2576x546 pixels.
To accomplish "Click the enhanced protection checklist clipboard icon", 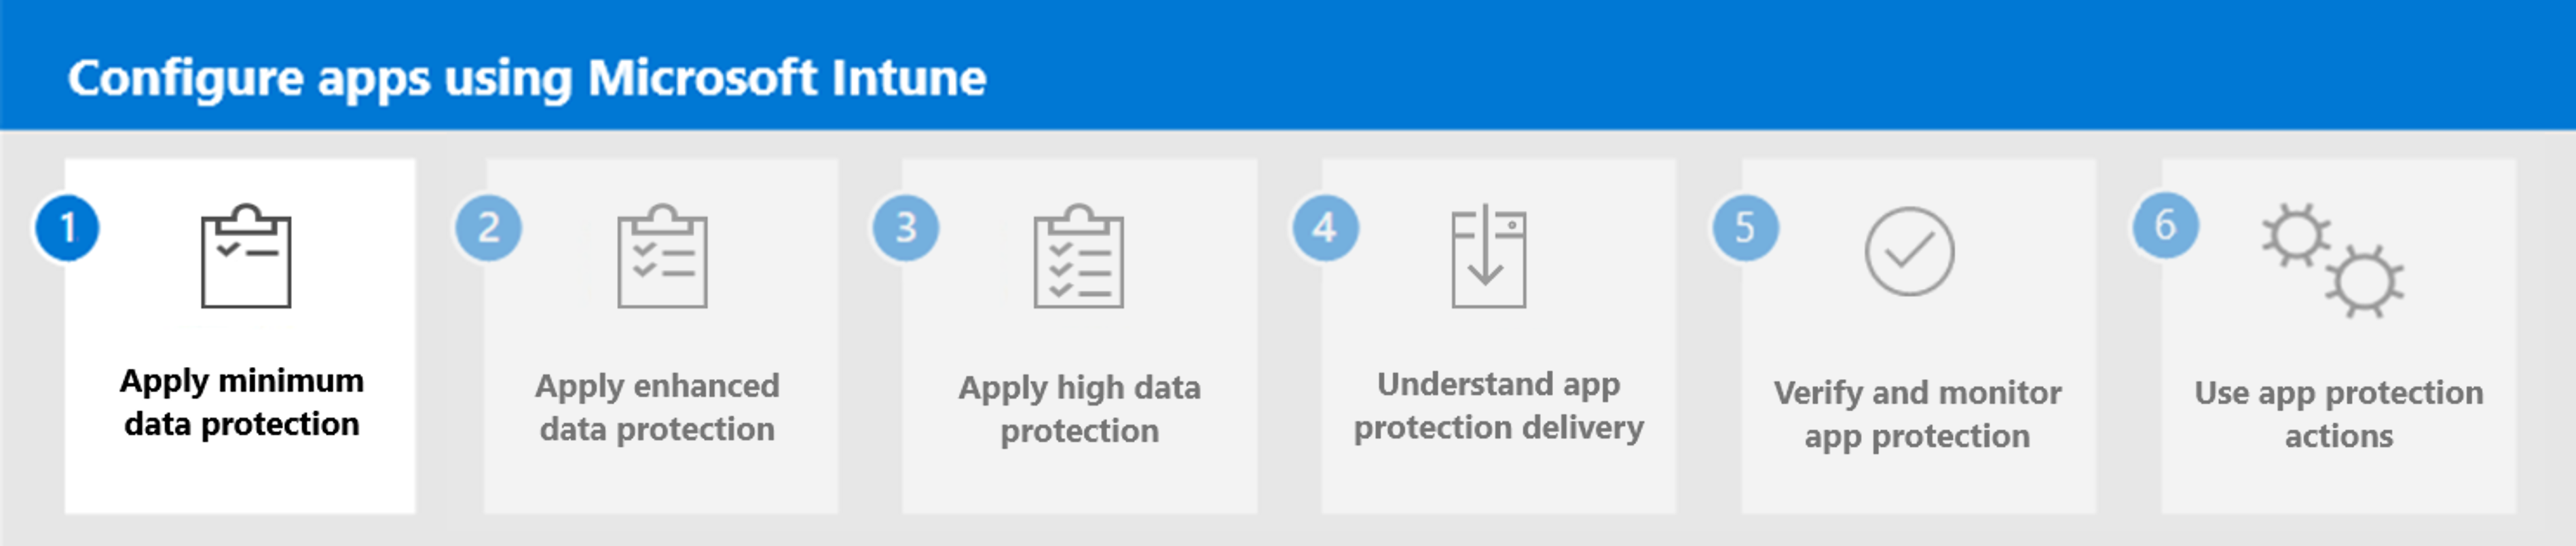I will click(x=662, y=257).
